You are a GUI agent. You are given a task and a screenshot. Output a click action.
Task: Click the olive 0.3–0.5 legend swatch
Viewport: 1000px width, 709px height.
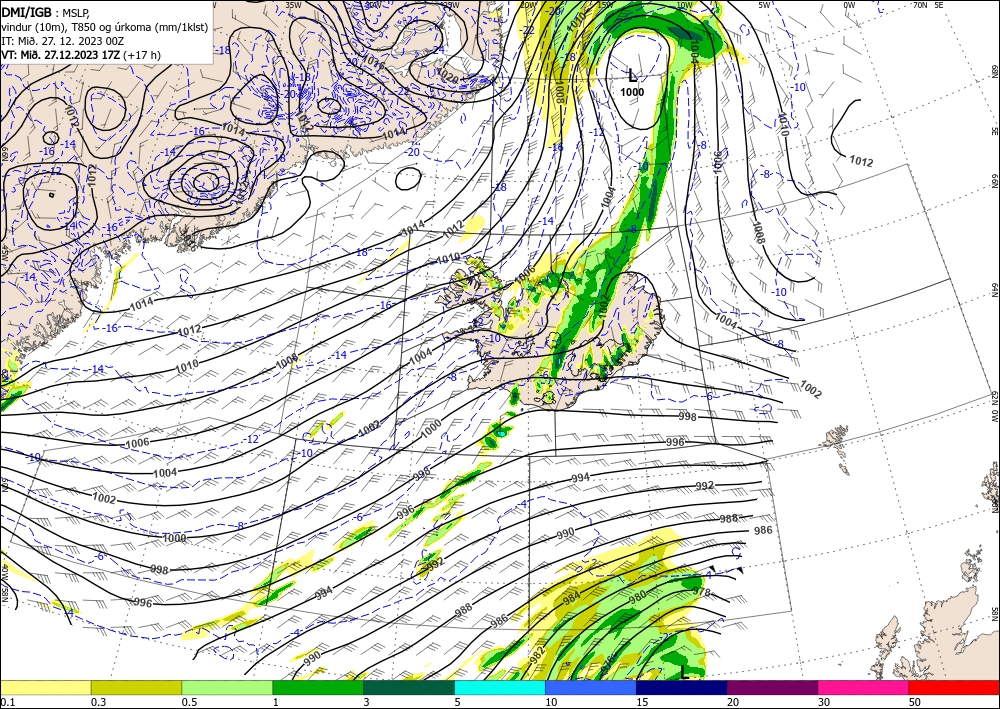pos(136,687)
